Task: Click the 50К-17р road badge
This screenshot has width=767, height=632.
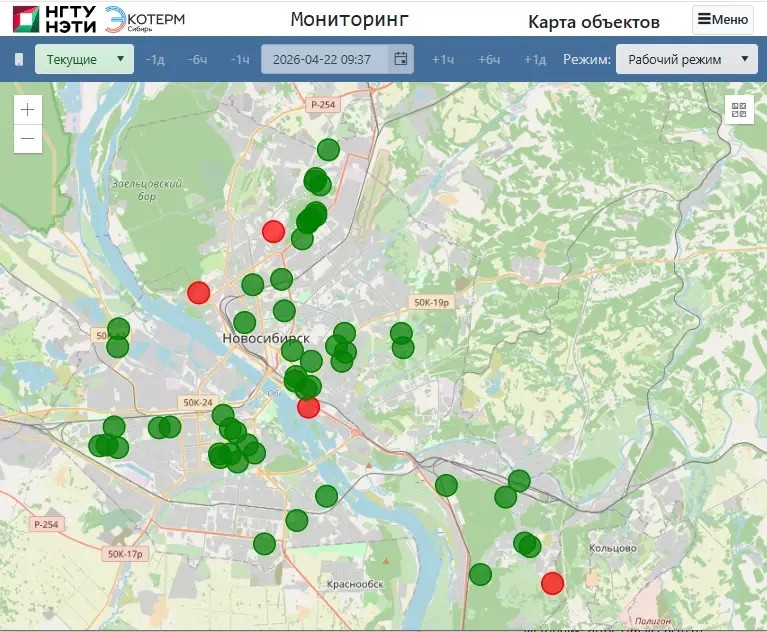Action: pyautogui.click(x=125, y=554)
